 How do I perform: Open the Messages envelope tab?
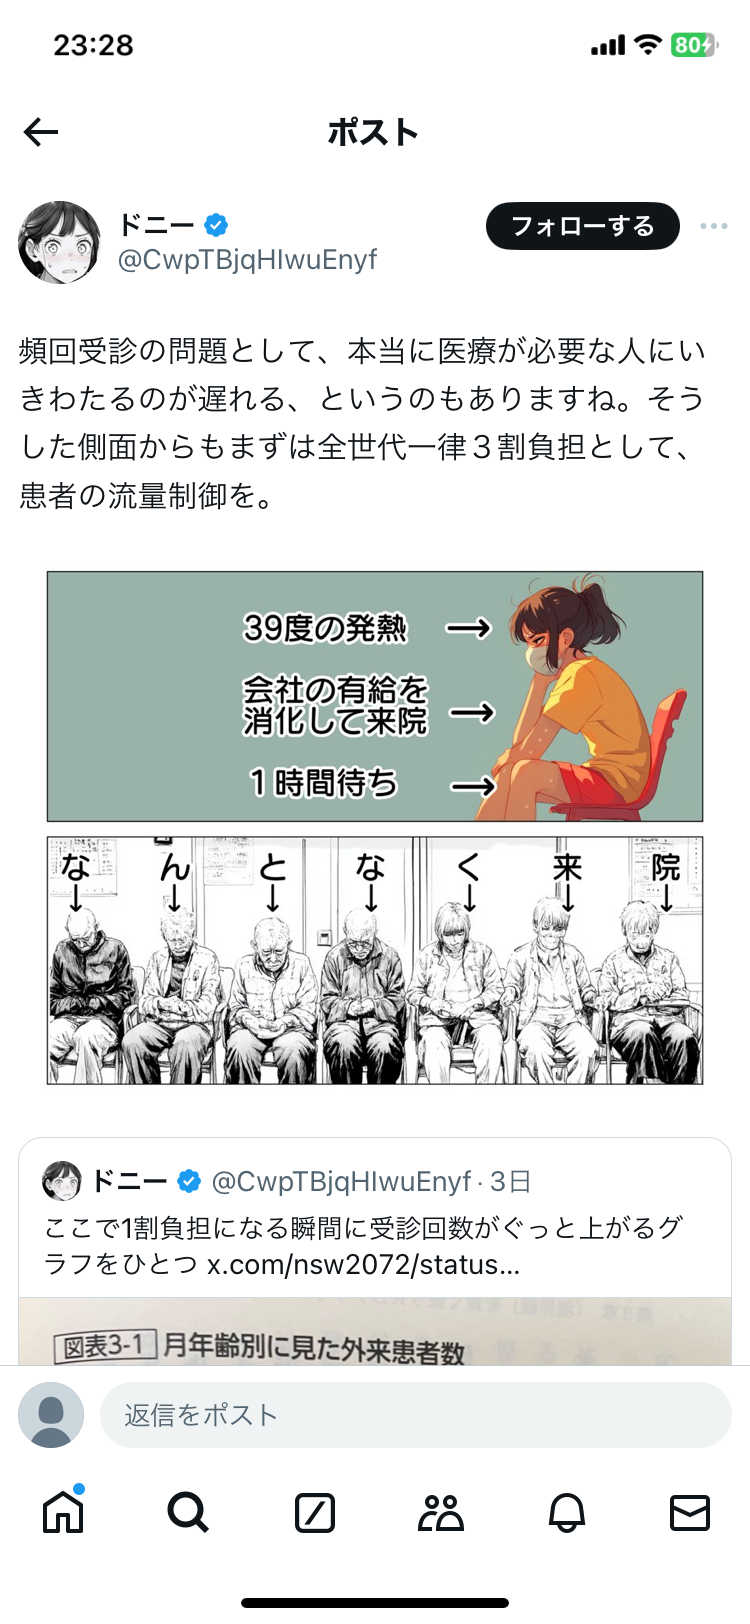690,1512
